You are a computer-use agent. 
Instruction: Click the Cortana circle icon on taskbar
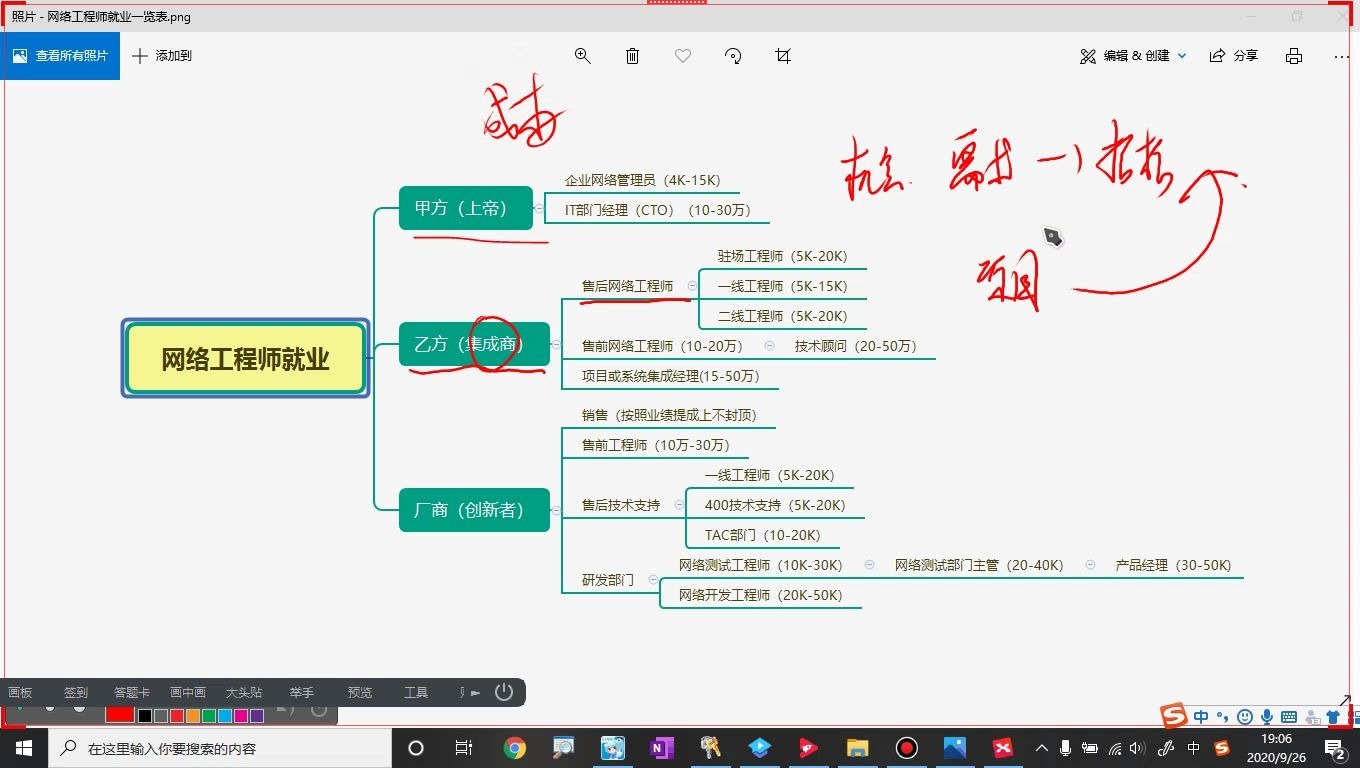coord(416,748)
